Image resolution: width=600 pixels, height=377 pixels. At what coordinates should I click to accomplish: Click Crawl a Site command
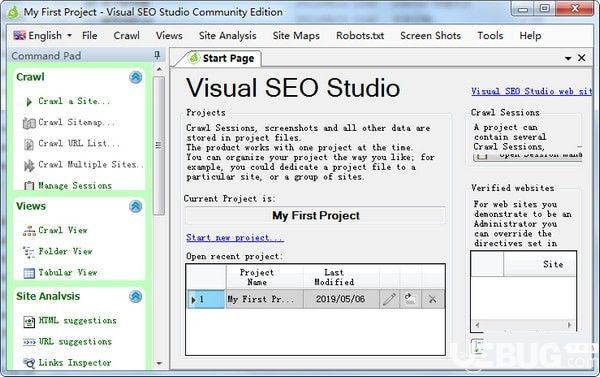(74, 101)
